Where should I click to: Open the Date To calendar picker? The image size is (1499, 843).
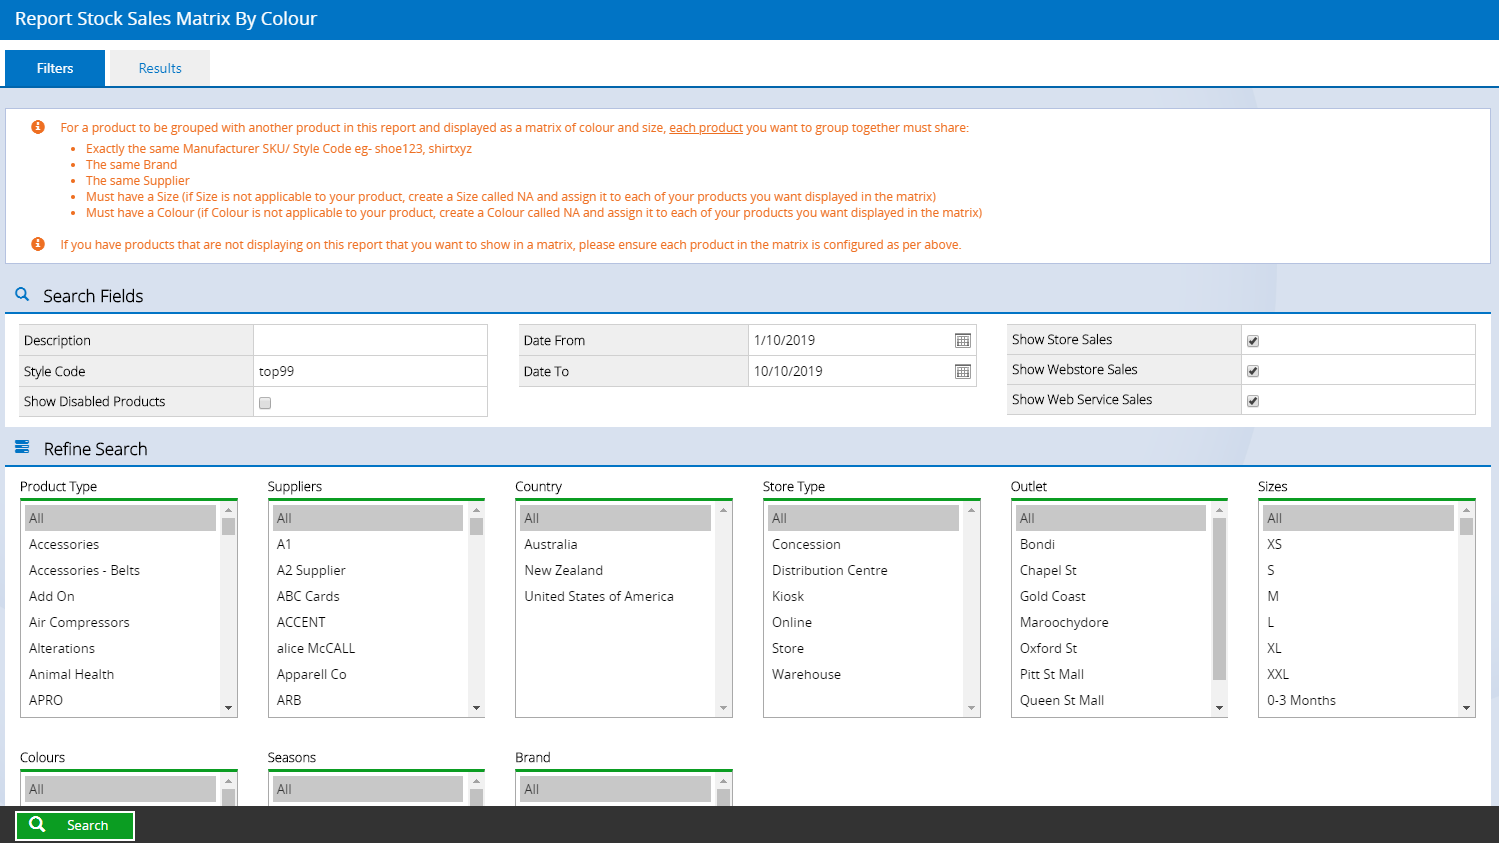962,372
